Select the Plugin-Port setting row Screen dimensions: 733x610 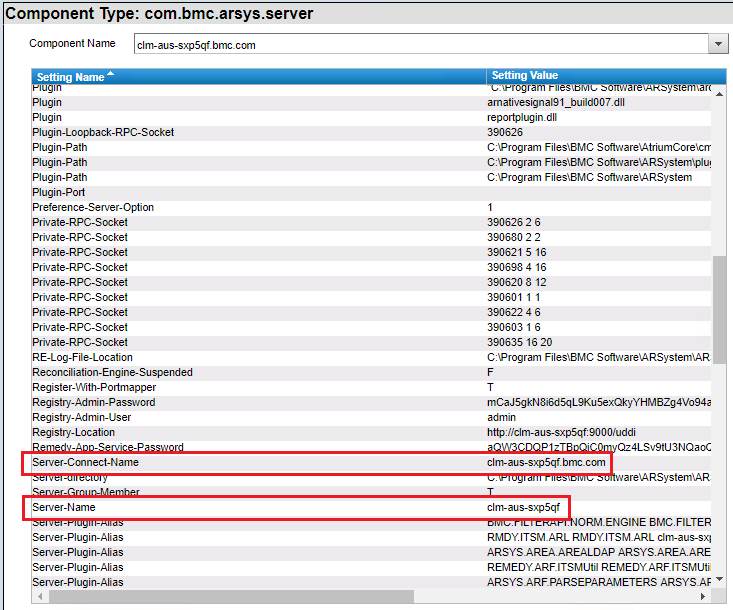(372, 192)
